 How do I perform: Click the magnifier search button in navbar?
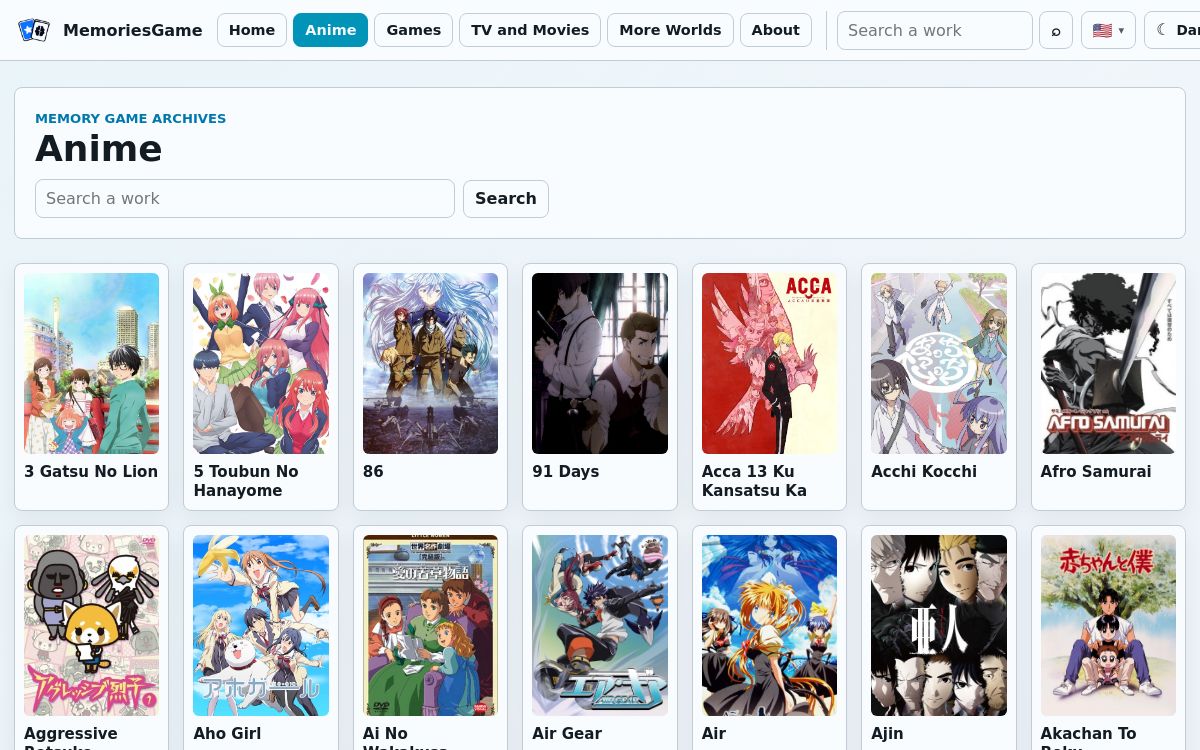[1056, 30]
